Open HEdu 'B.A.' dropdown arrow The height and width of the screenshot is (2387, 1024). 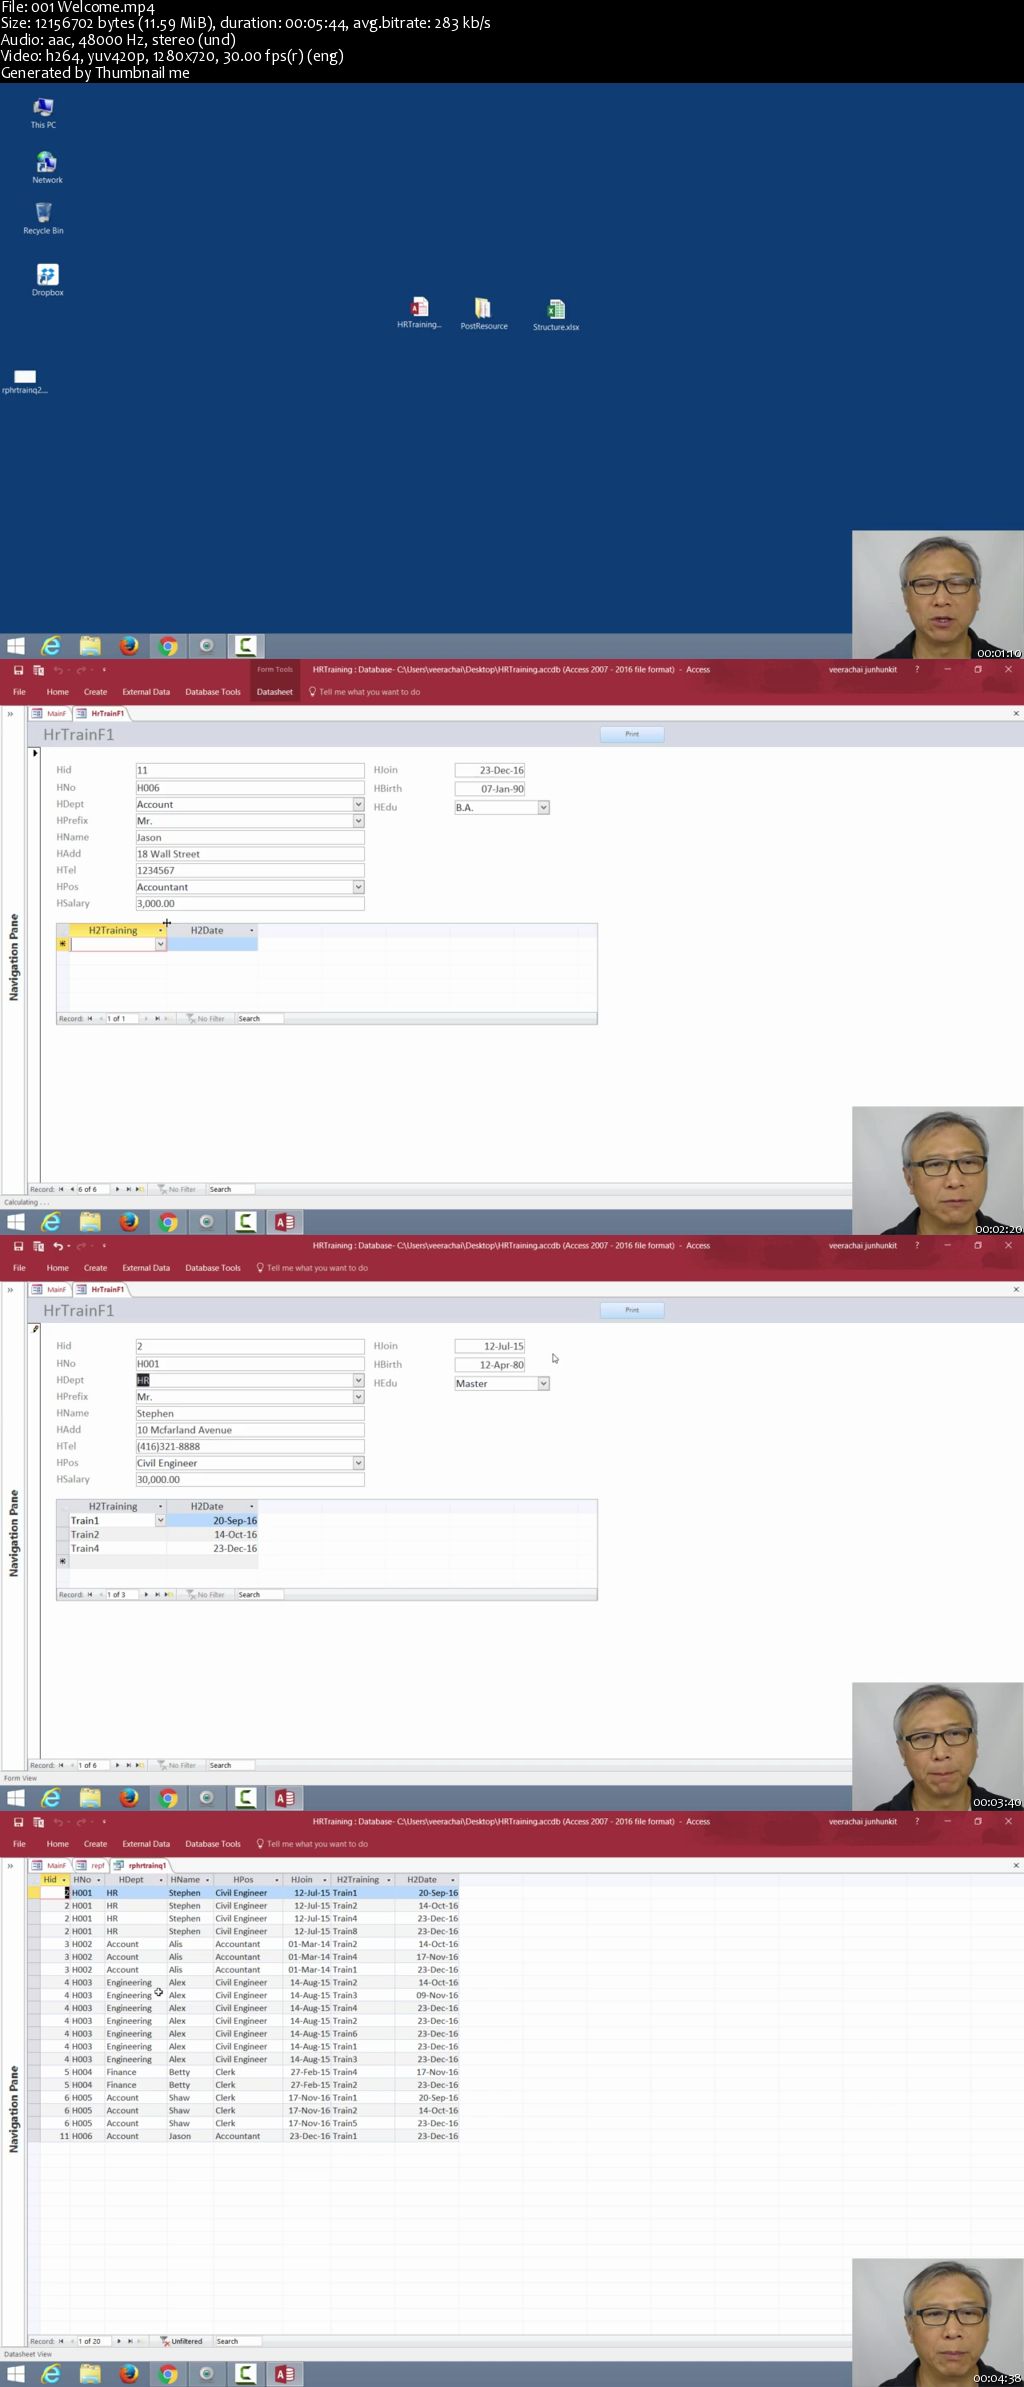tap(543, 807)
